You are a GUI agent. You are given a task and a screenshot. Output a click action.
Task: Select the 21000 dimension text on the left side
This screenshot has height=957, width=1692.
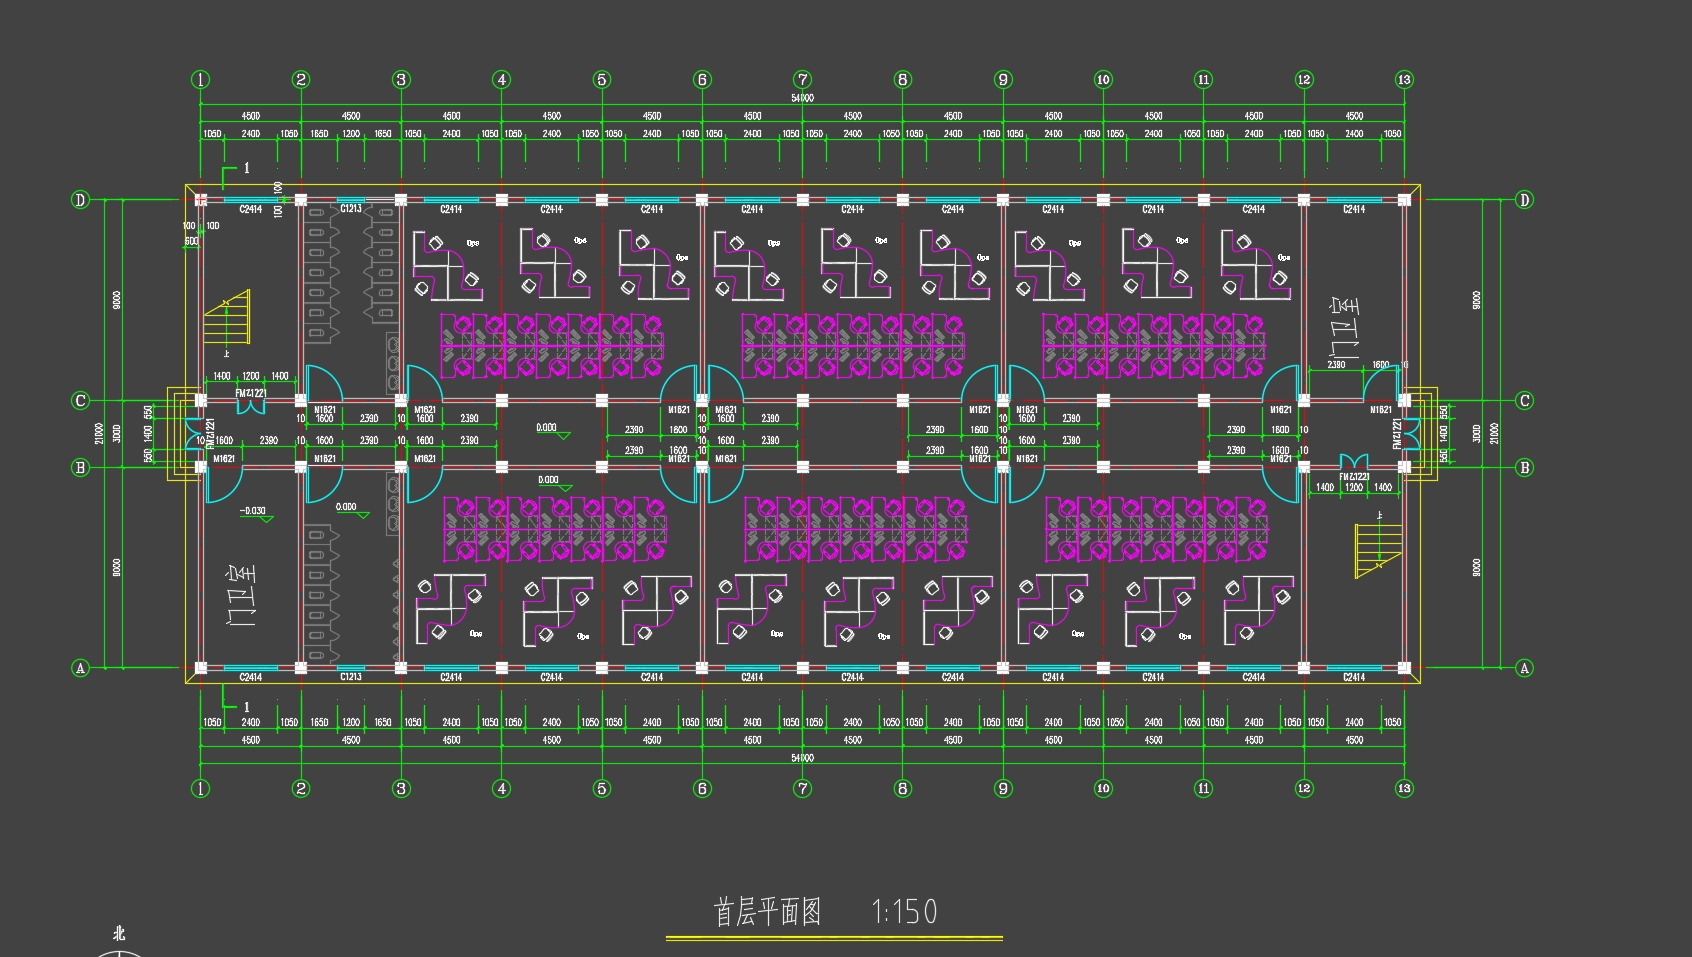[x=99, y=434]
